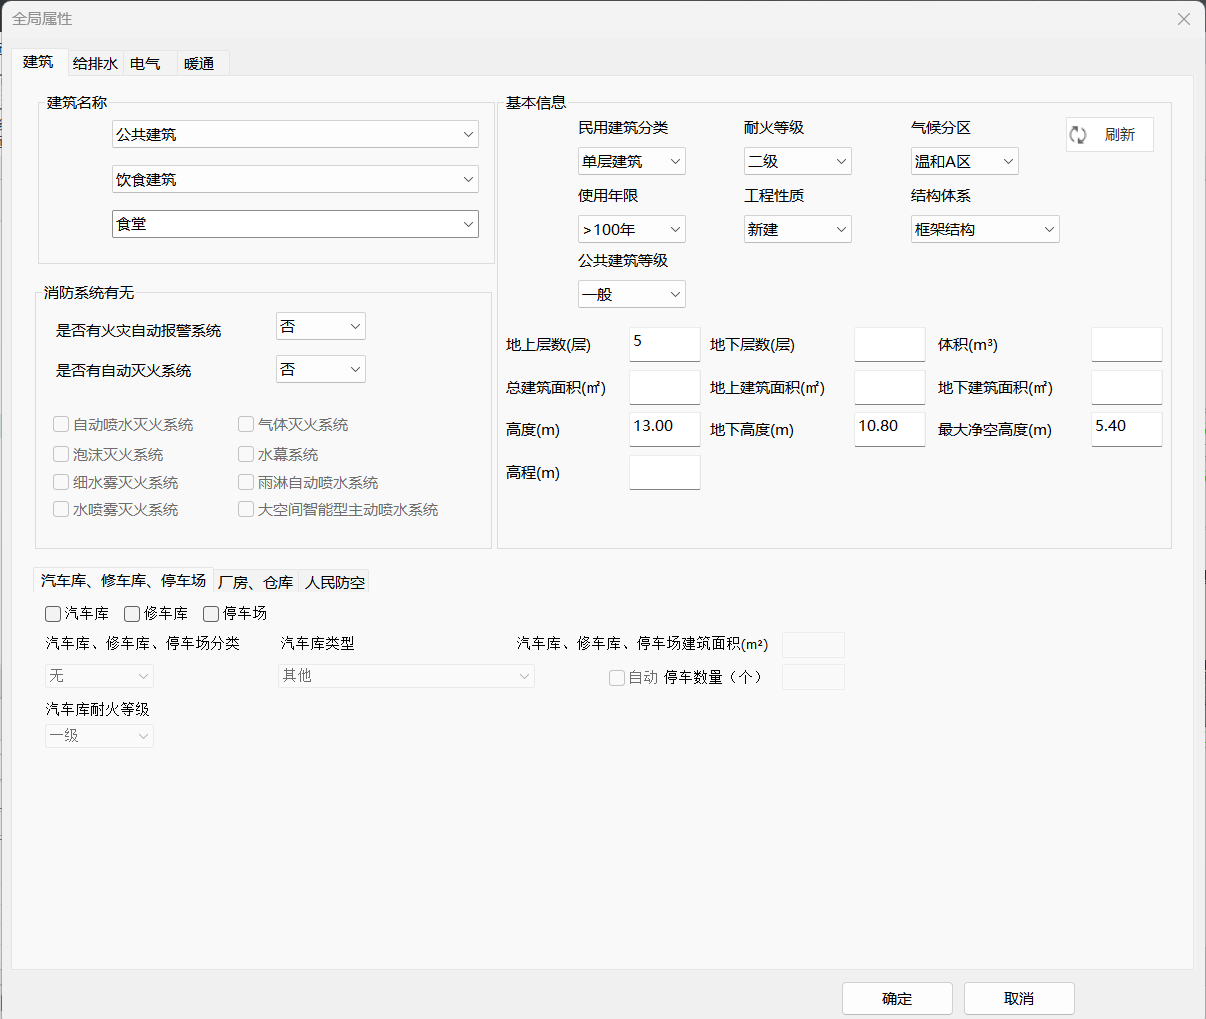Expand the 使用年限 dropdown showing >100年
1206x1019 pixels.
[x=631, y=229]
